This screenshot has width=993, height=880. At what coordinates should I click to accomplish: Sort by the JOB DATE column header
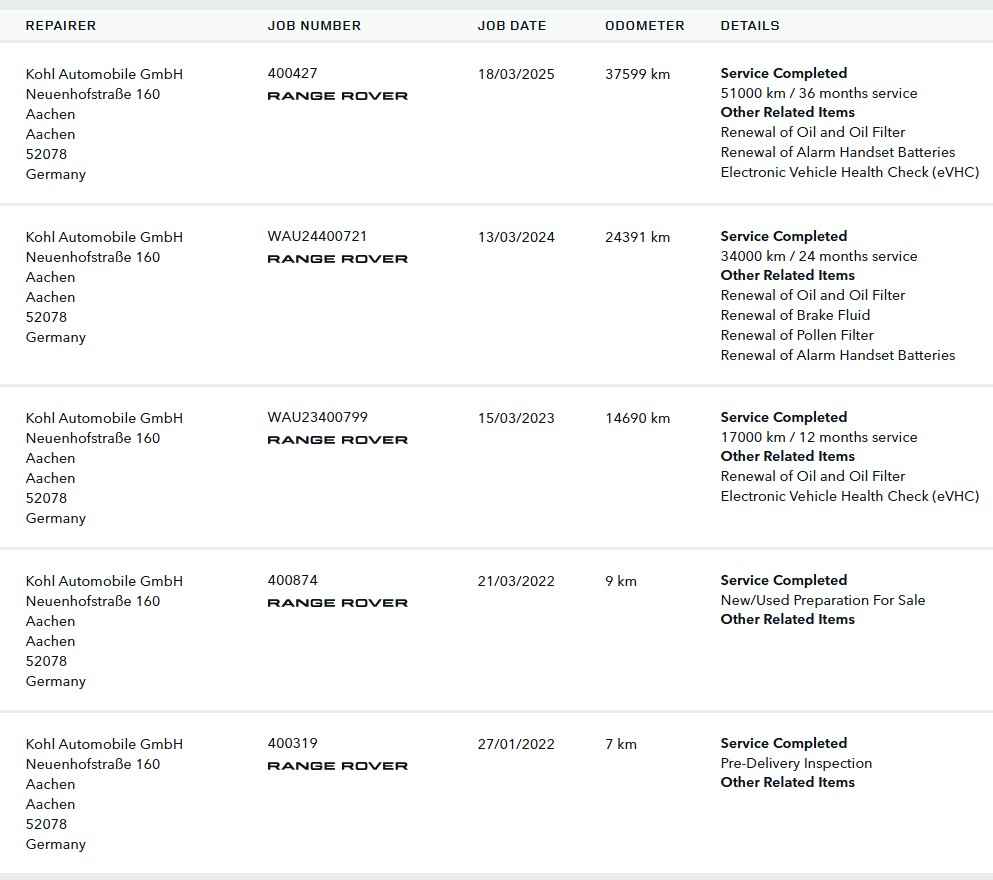(x=512, y=25)
